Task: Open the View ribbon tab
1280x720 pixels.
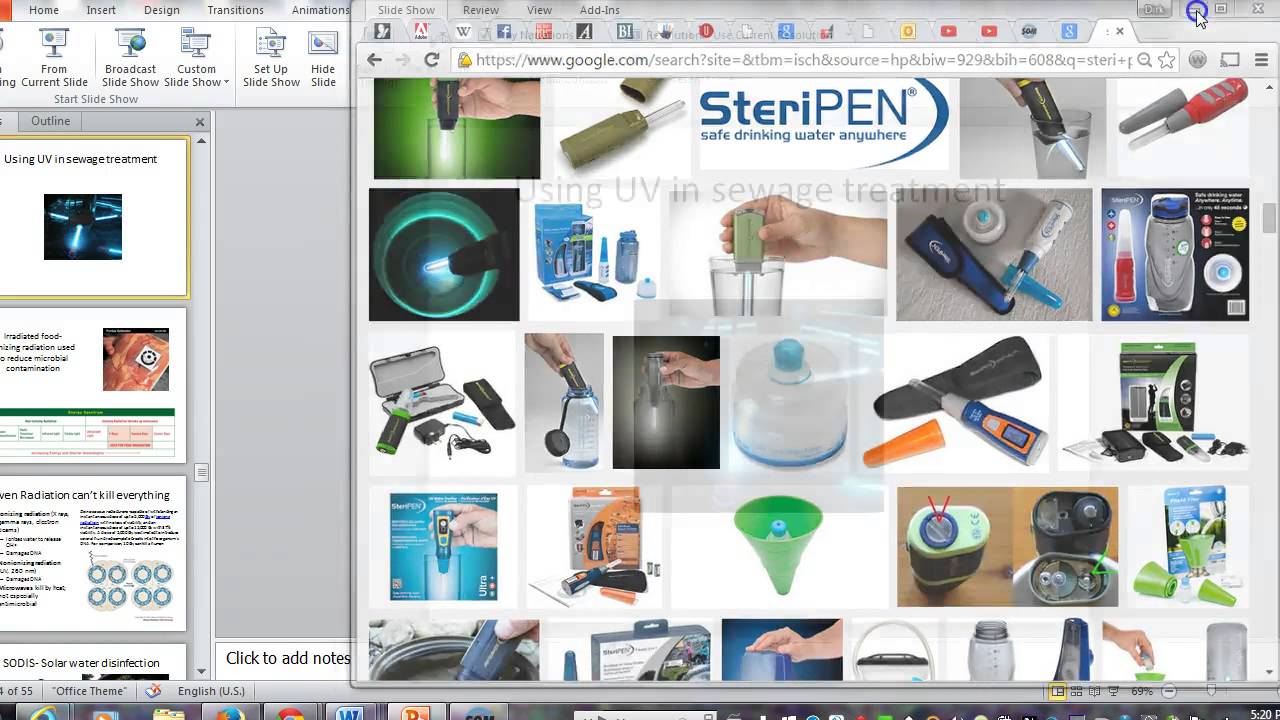Action: (x=539, y=10)
